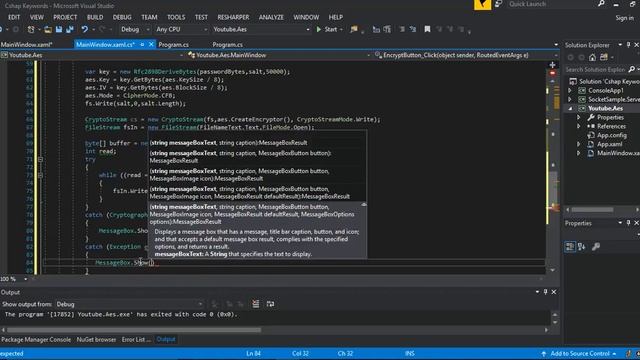Toggle pin on MainWindow.xaml.cs tab
The width and height of the screenshot is (640, 360).
coord(142,44)
